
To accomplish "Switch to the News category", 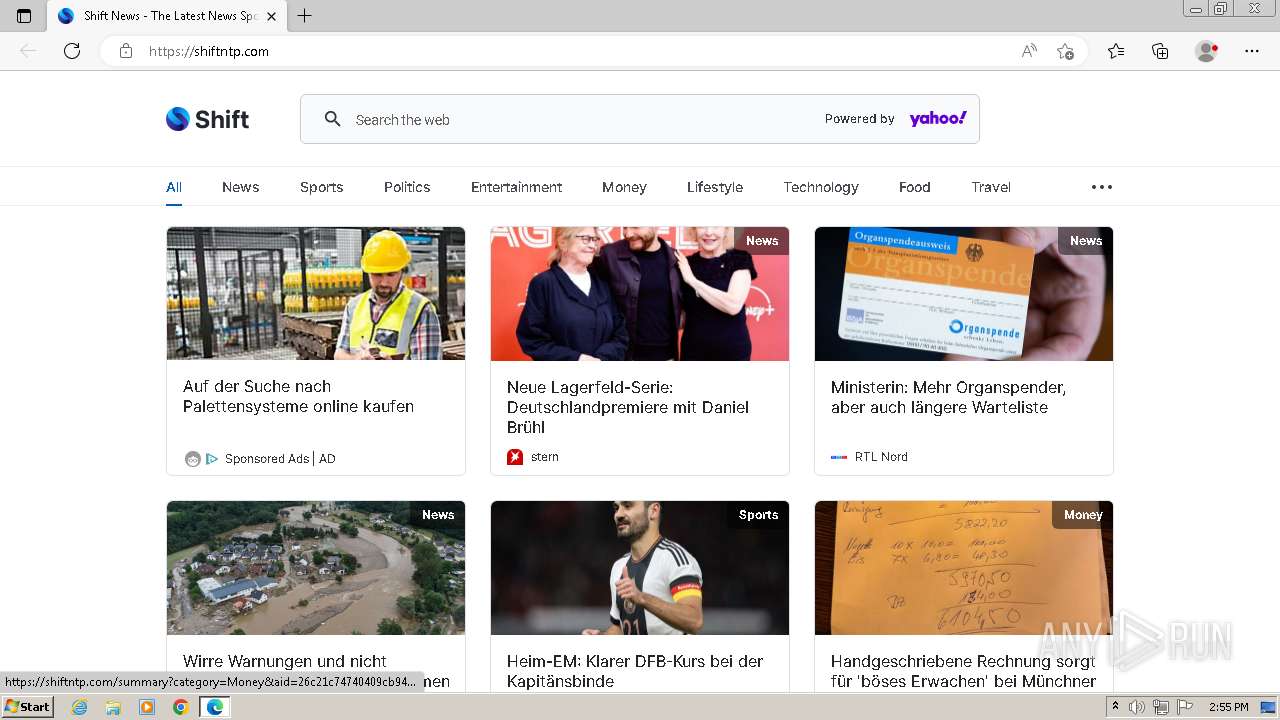I will (240, 187).
